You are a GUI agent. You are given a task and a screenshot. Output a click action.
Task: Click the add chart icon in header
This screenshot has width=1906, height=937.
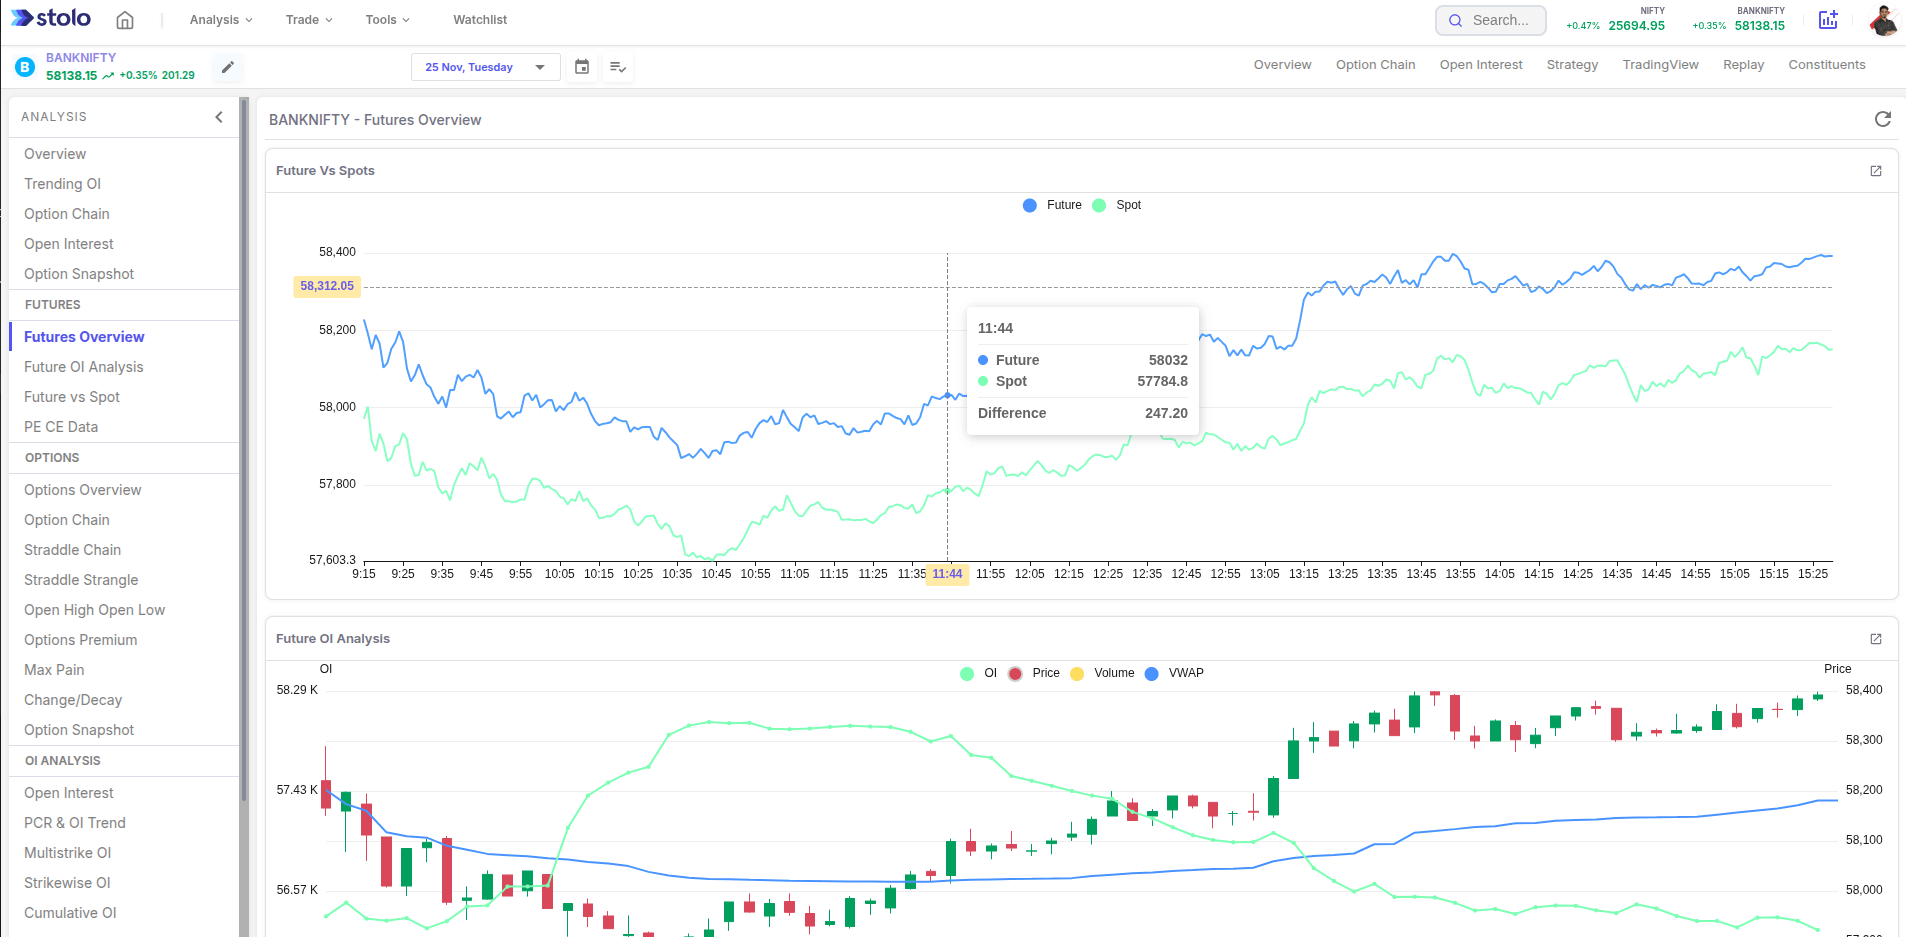click(x=1828, y=20)
